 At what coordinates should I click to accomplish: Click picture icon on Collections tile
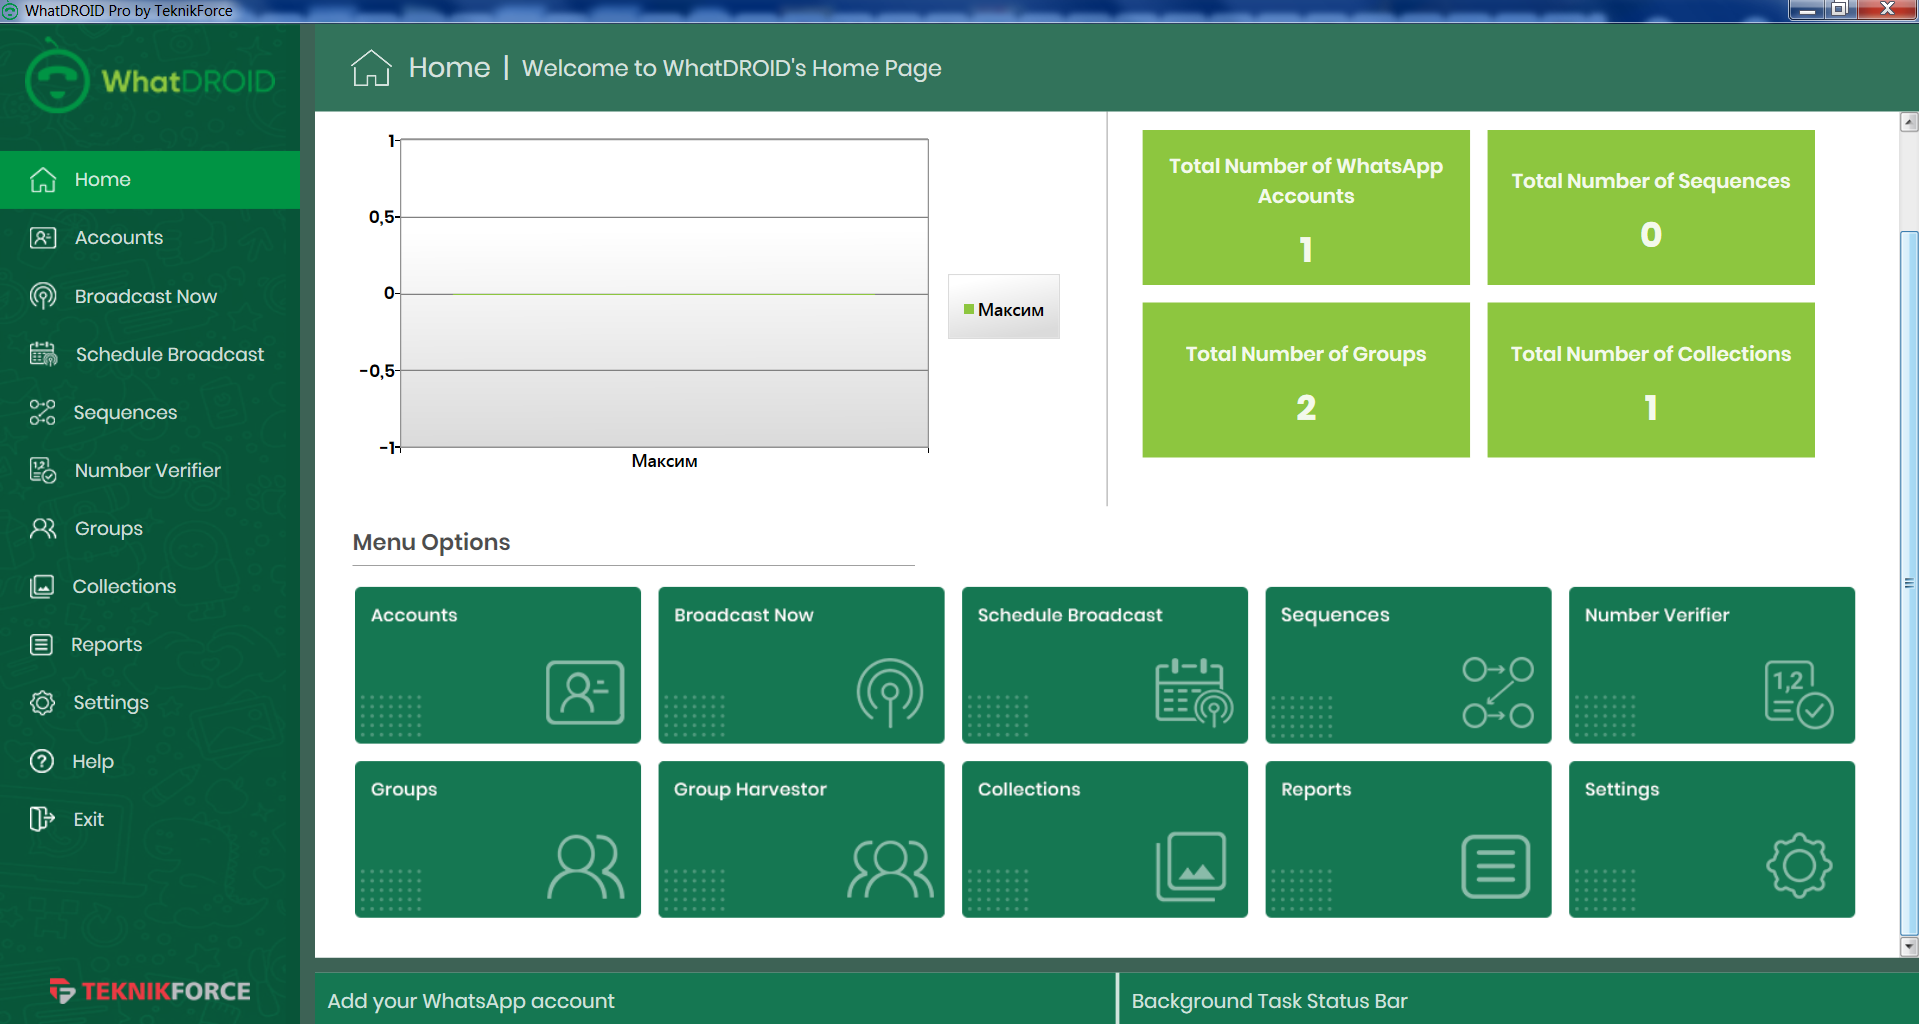1191,866
